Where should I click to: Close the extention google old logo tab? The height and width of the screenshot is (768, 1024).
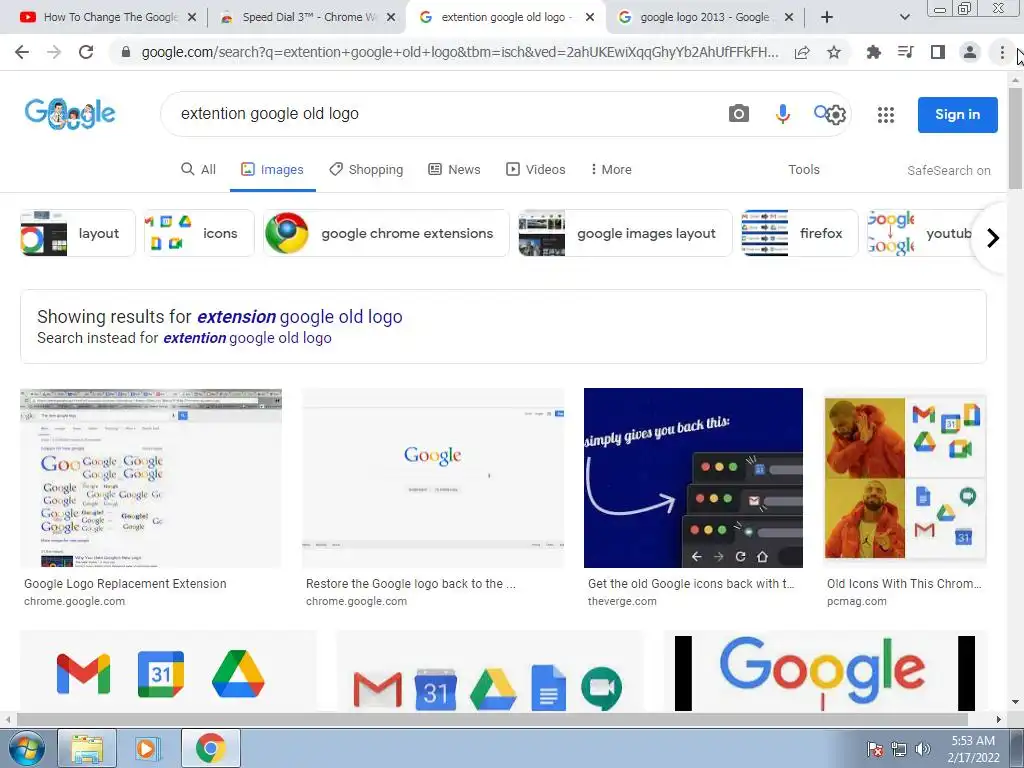click(590, 18)
